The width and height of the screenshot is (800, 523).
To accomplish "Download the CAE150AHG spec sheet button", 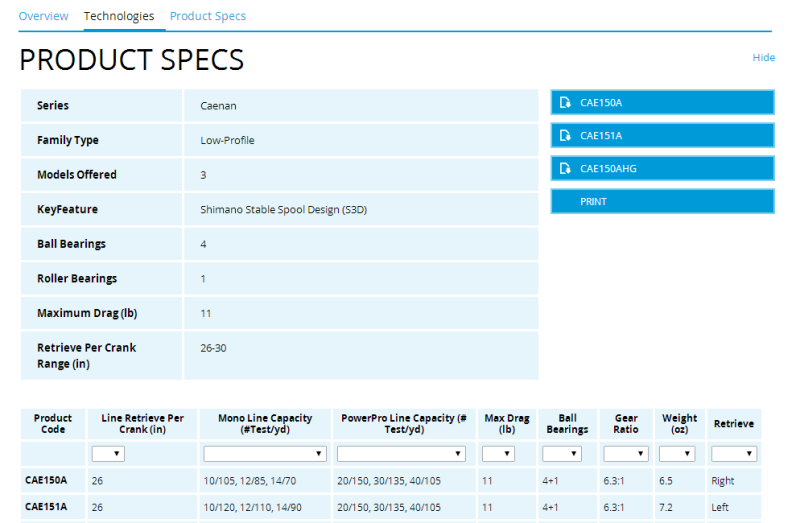I will (662, 168).
